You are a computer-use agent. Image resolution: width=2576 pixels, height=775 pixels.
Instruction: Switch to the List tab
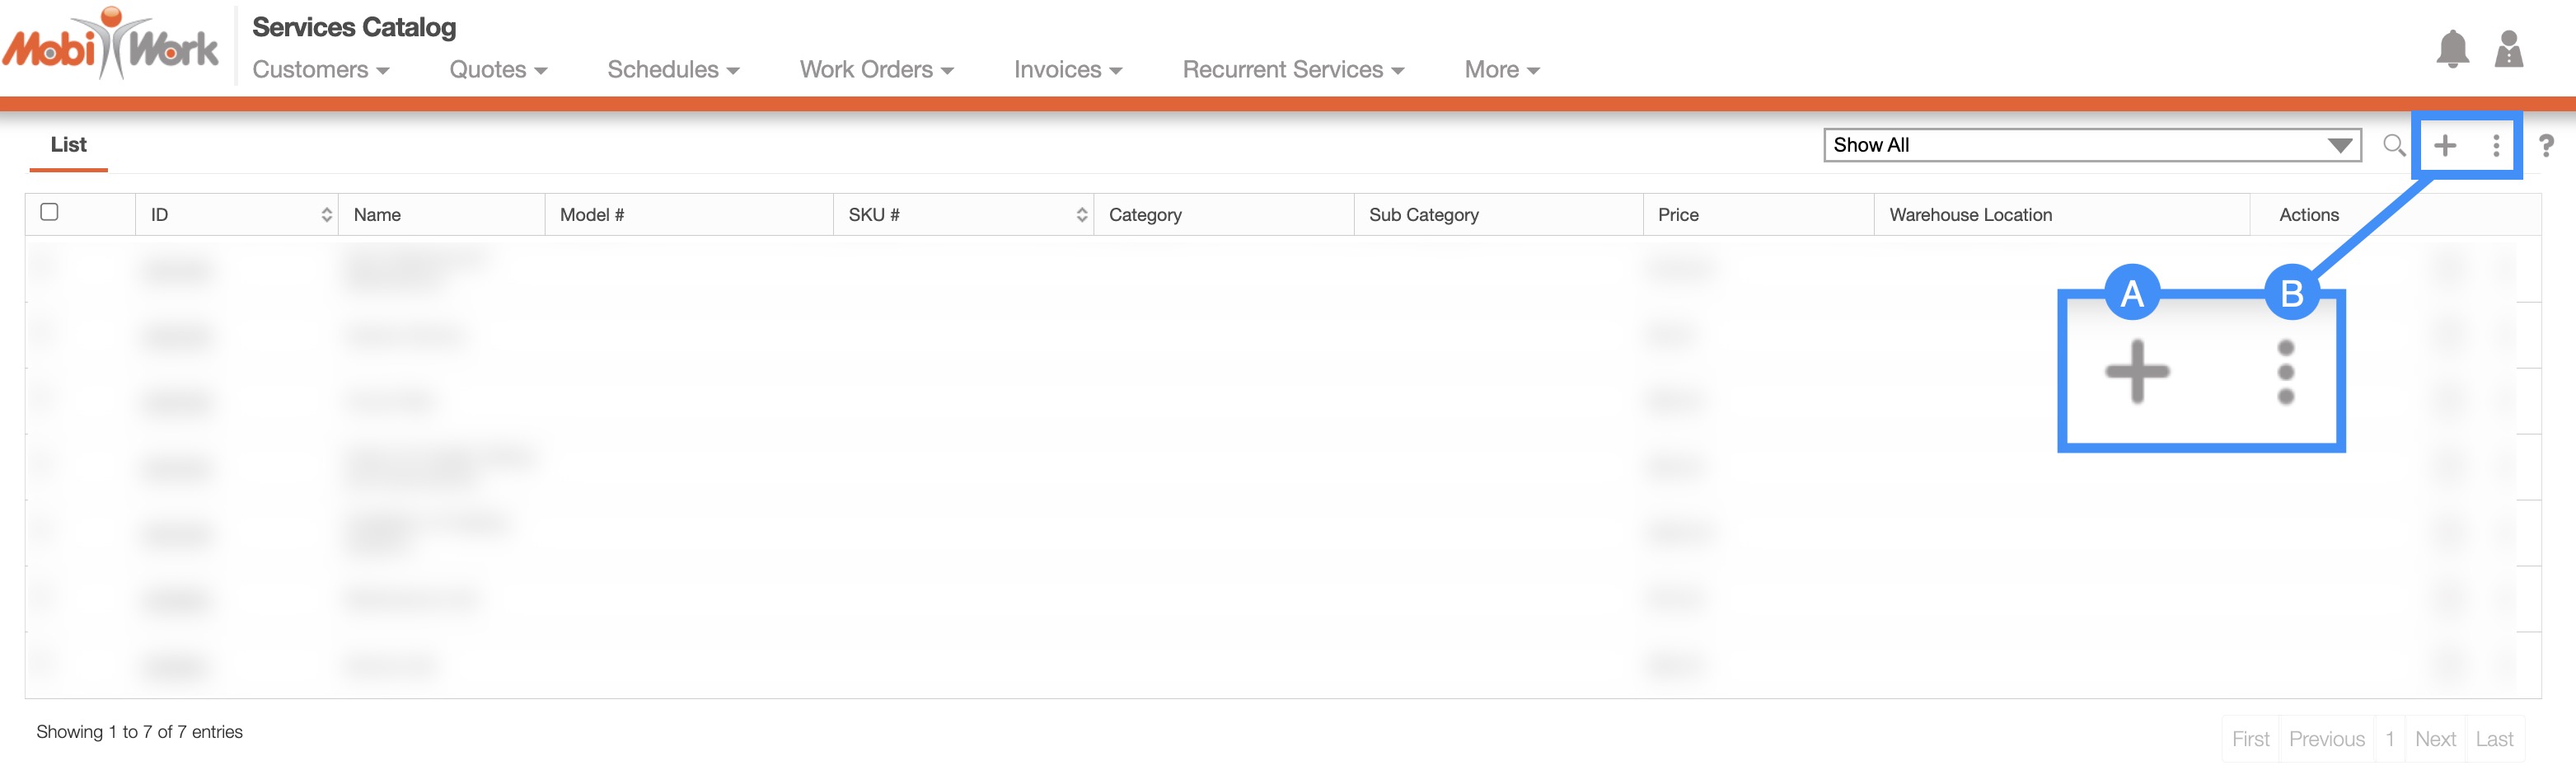click(68, 145)
